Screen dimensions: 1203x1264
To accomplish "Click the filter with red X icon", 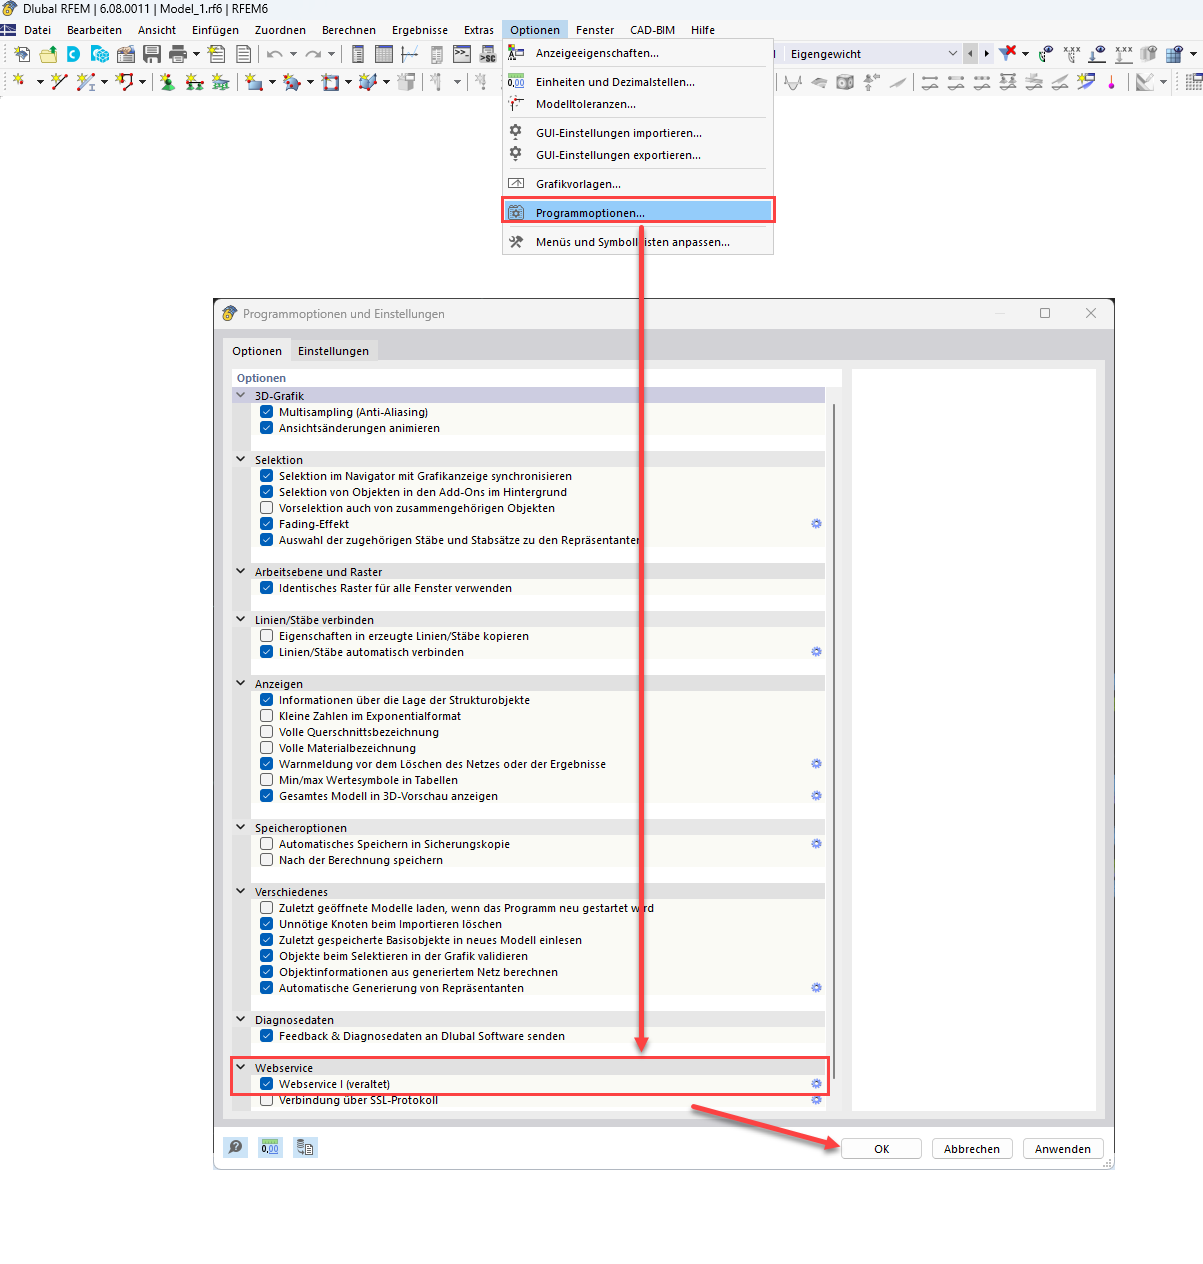I will [1008, 53].
